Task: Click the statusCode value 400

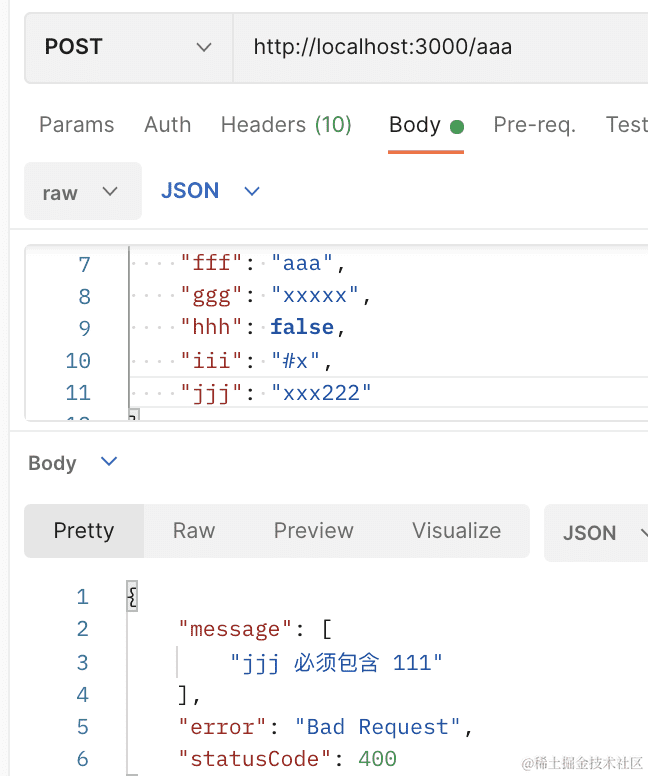Action: coord(377,759)
